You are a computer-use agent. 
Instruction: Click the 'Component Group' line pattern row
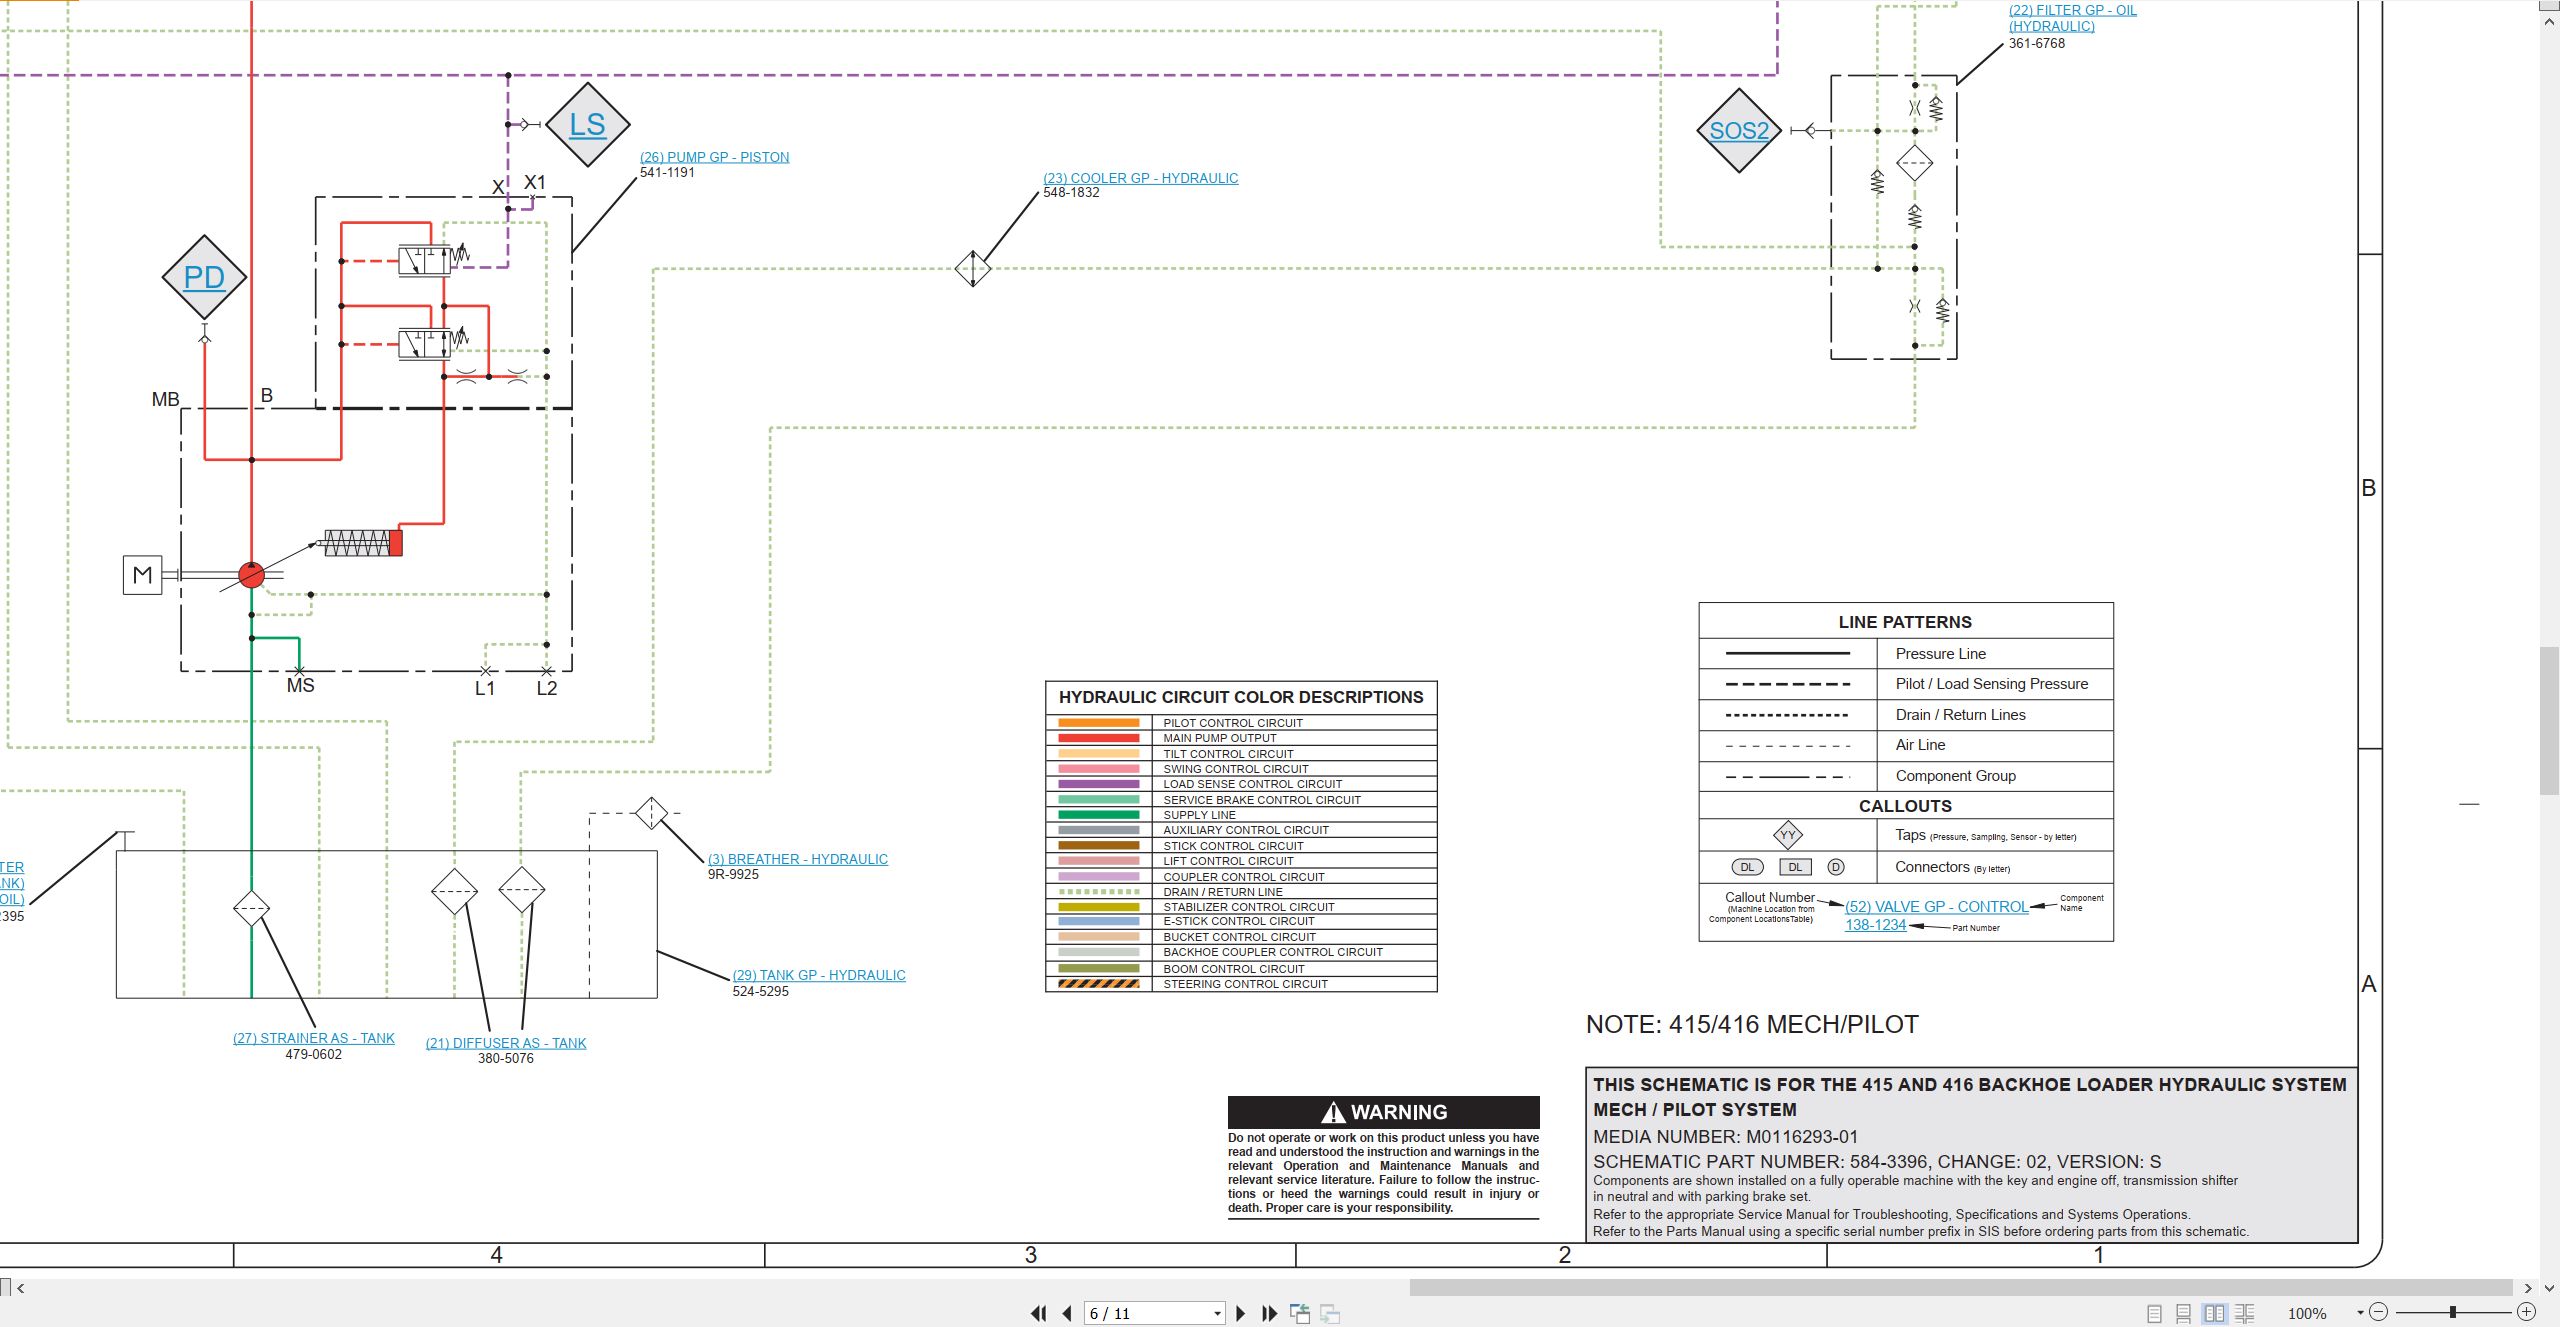[1905, 776]
